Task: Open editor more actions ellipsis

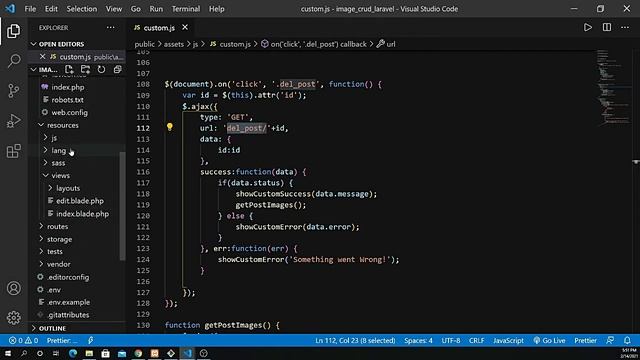Action: 625,27
